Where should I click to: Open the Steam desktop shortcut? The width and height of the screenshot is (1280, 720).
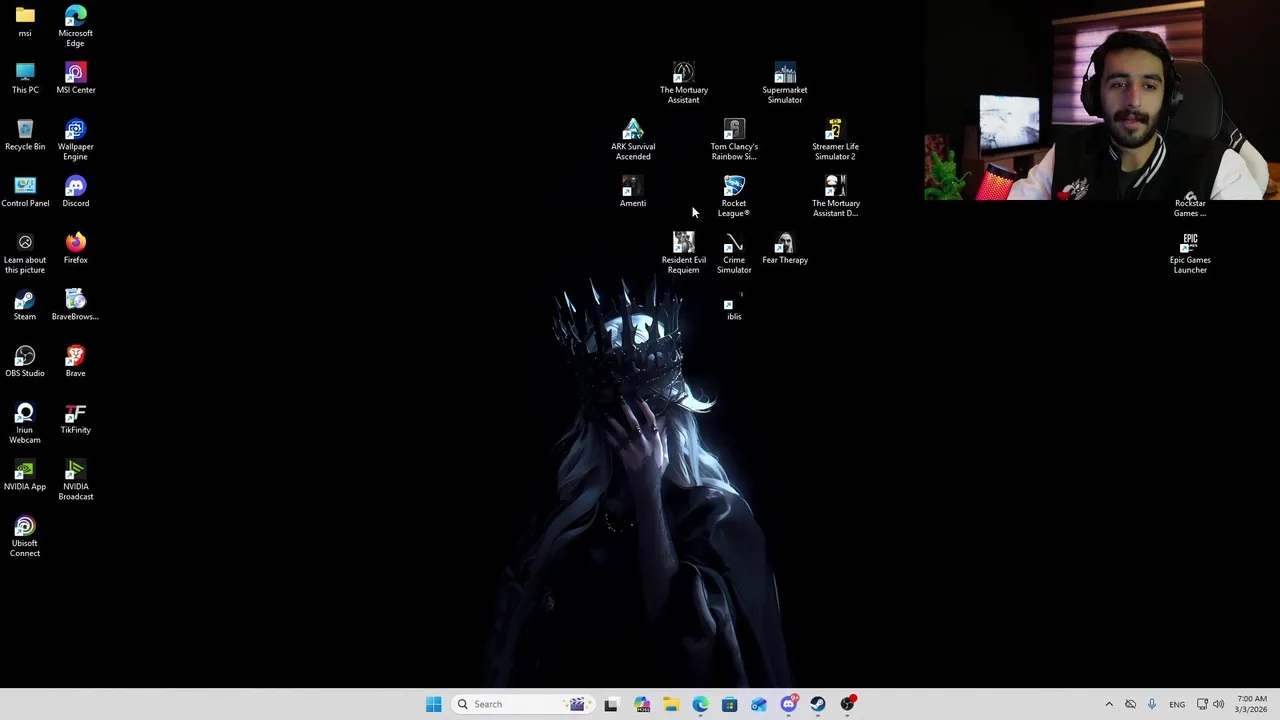click(x=25, y=305)
